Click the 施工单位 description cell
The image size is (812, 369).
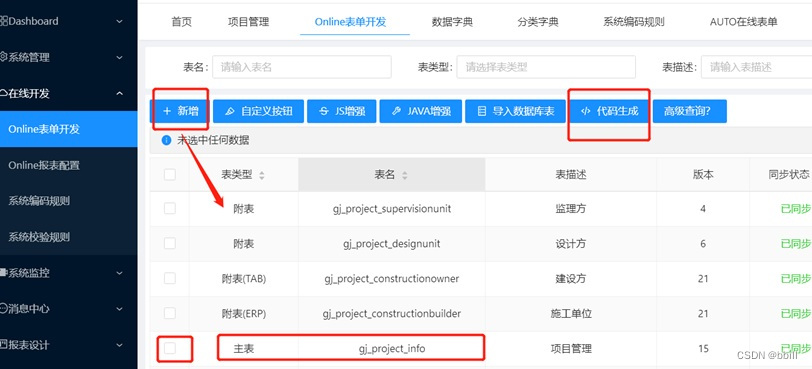pos(571,313)
